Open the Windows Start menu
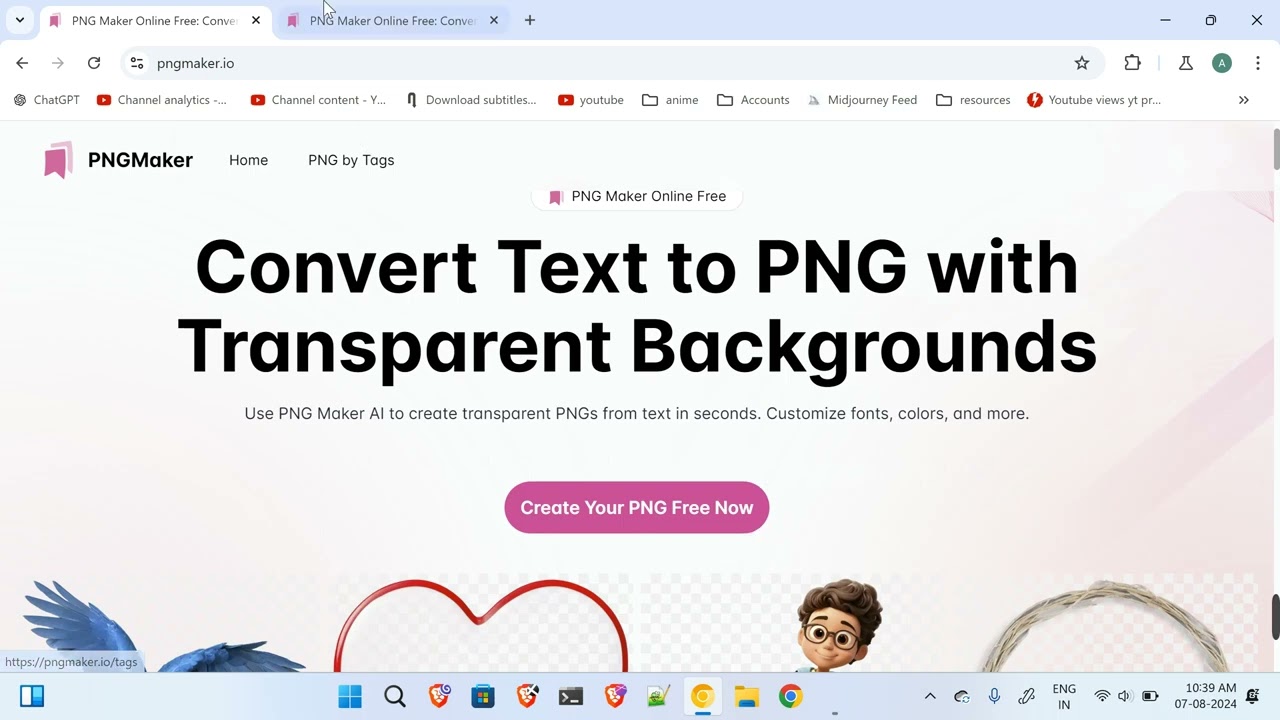Viewport: 1280px width, 720px height. pos(349,695)
